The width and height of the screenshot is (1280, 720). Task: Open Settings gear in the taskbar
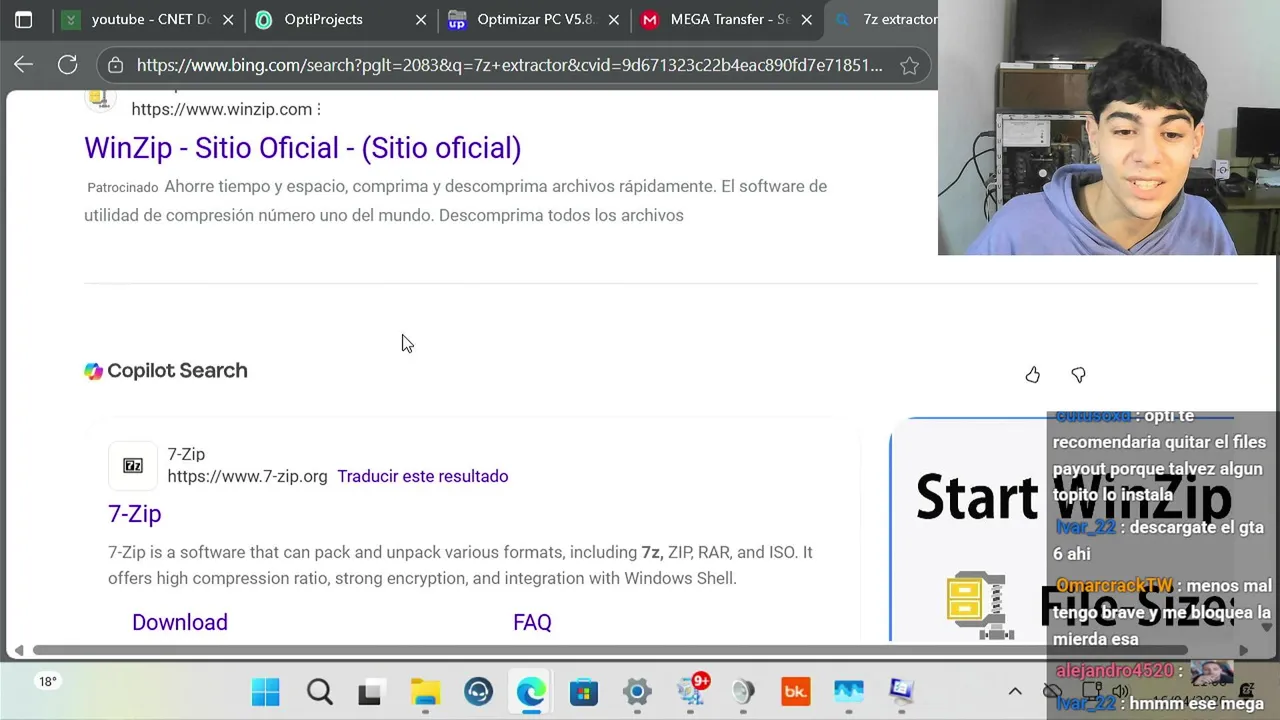pos(637,691)
